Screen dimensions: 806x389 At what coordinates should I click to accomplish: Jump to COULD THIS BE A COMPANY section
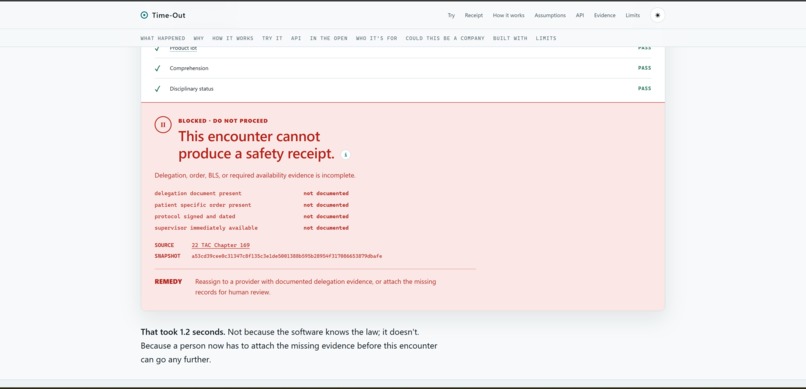click(445, 39)
